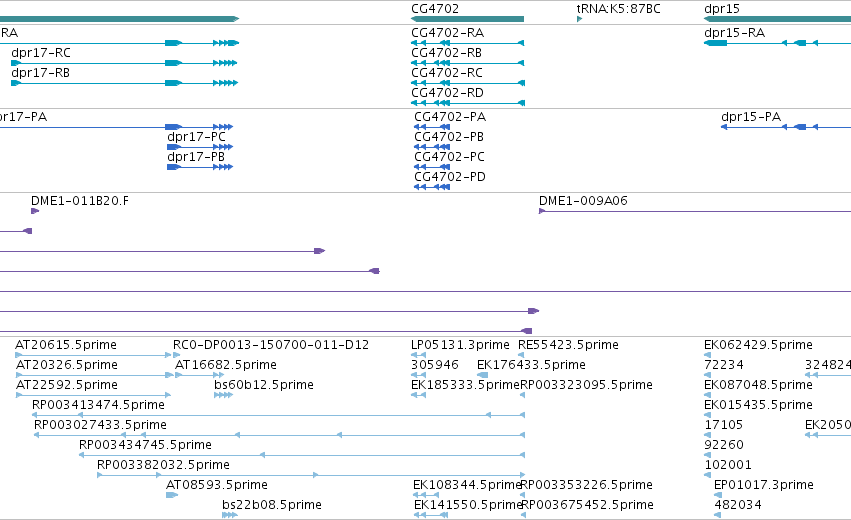
Task: Select feature 17105
Action: 723,425
